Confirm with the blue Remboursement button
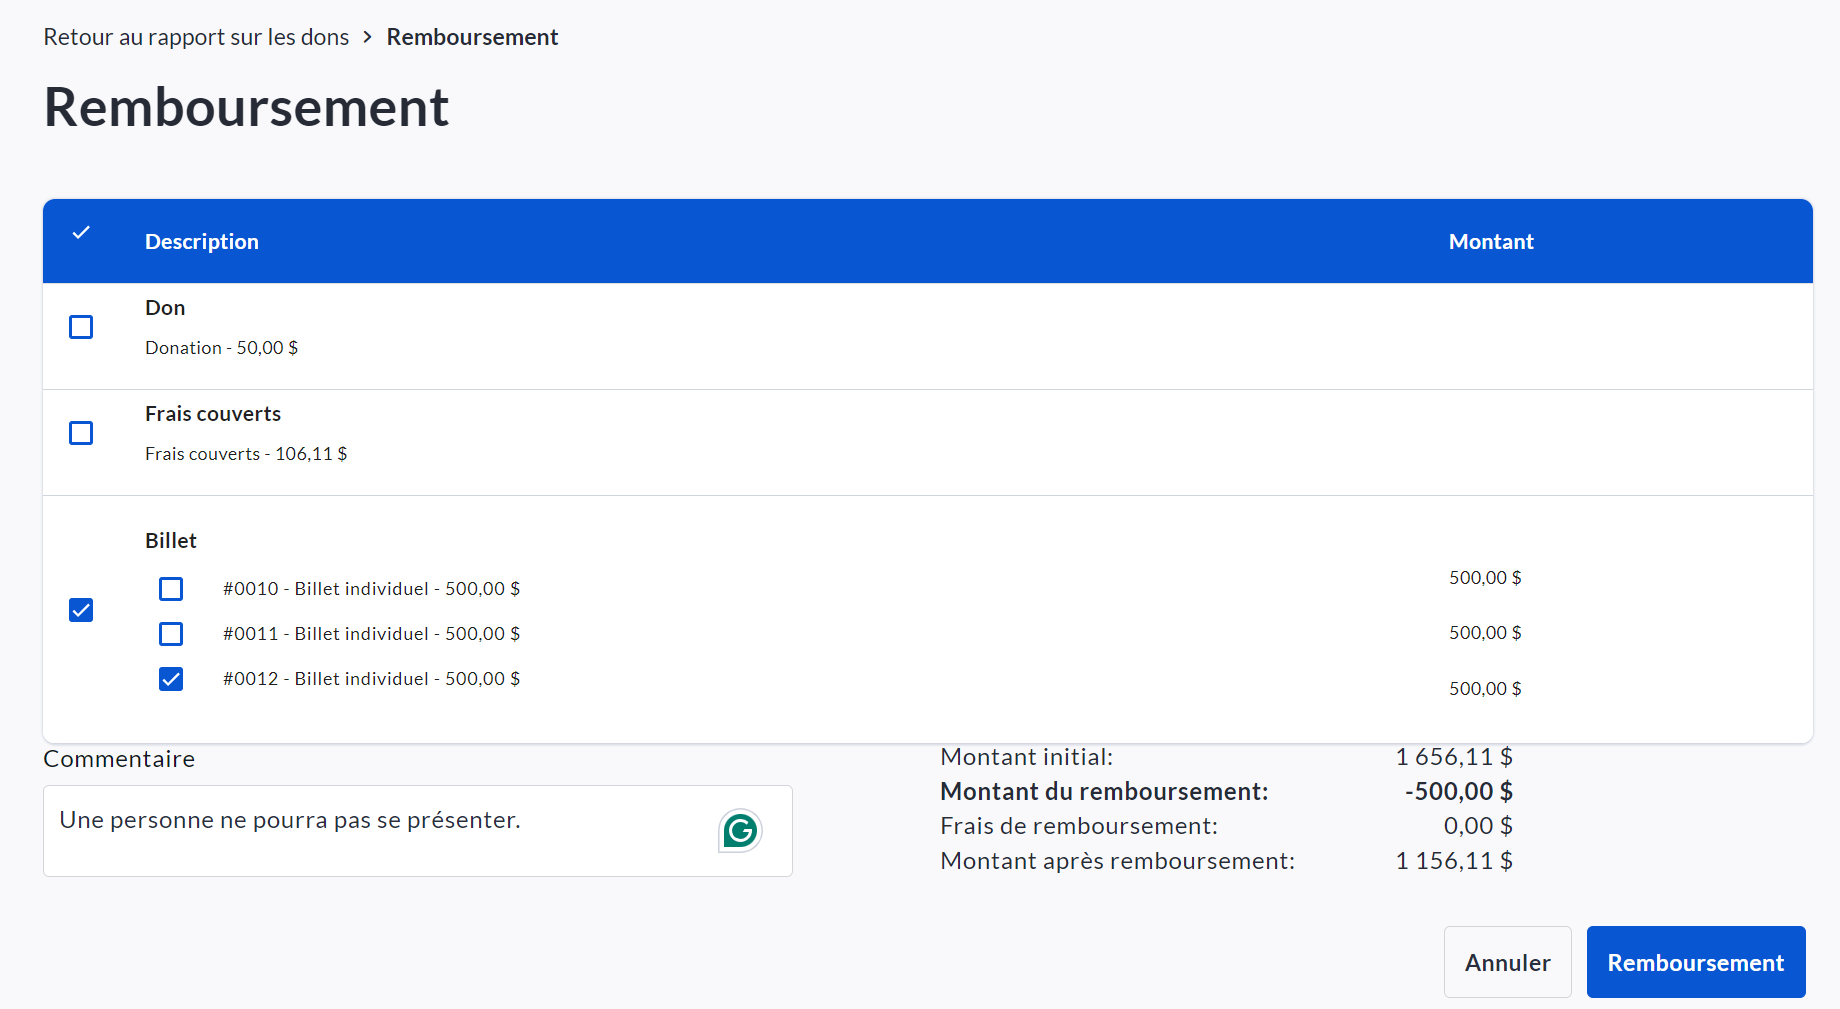The height and width of the screenshot is (1009, 1840). coord(1695,962)
